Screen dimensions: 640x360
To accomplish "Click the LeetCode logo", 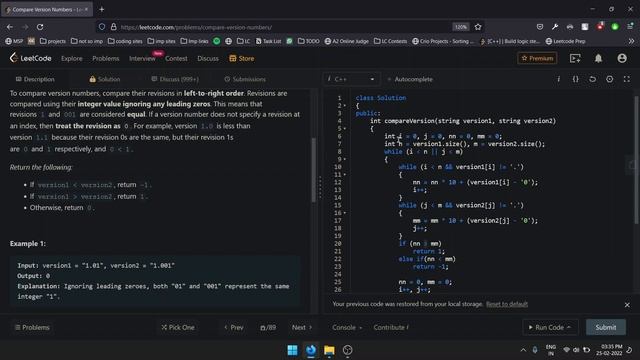I will 31,58.
